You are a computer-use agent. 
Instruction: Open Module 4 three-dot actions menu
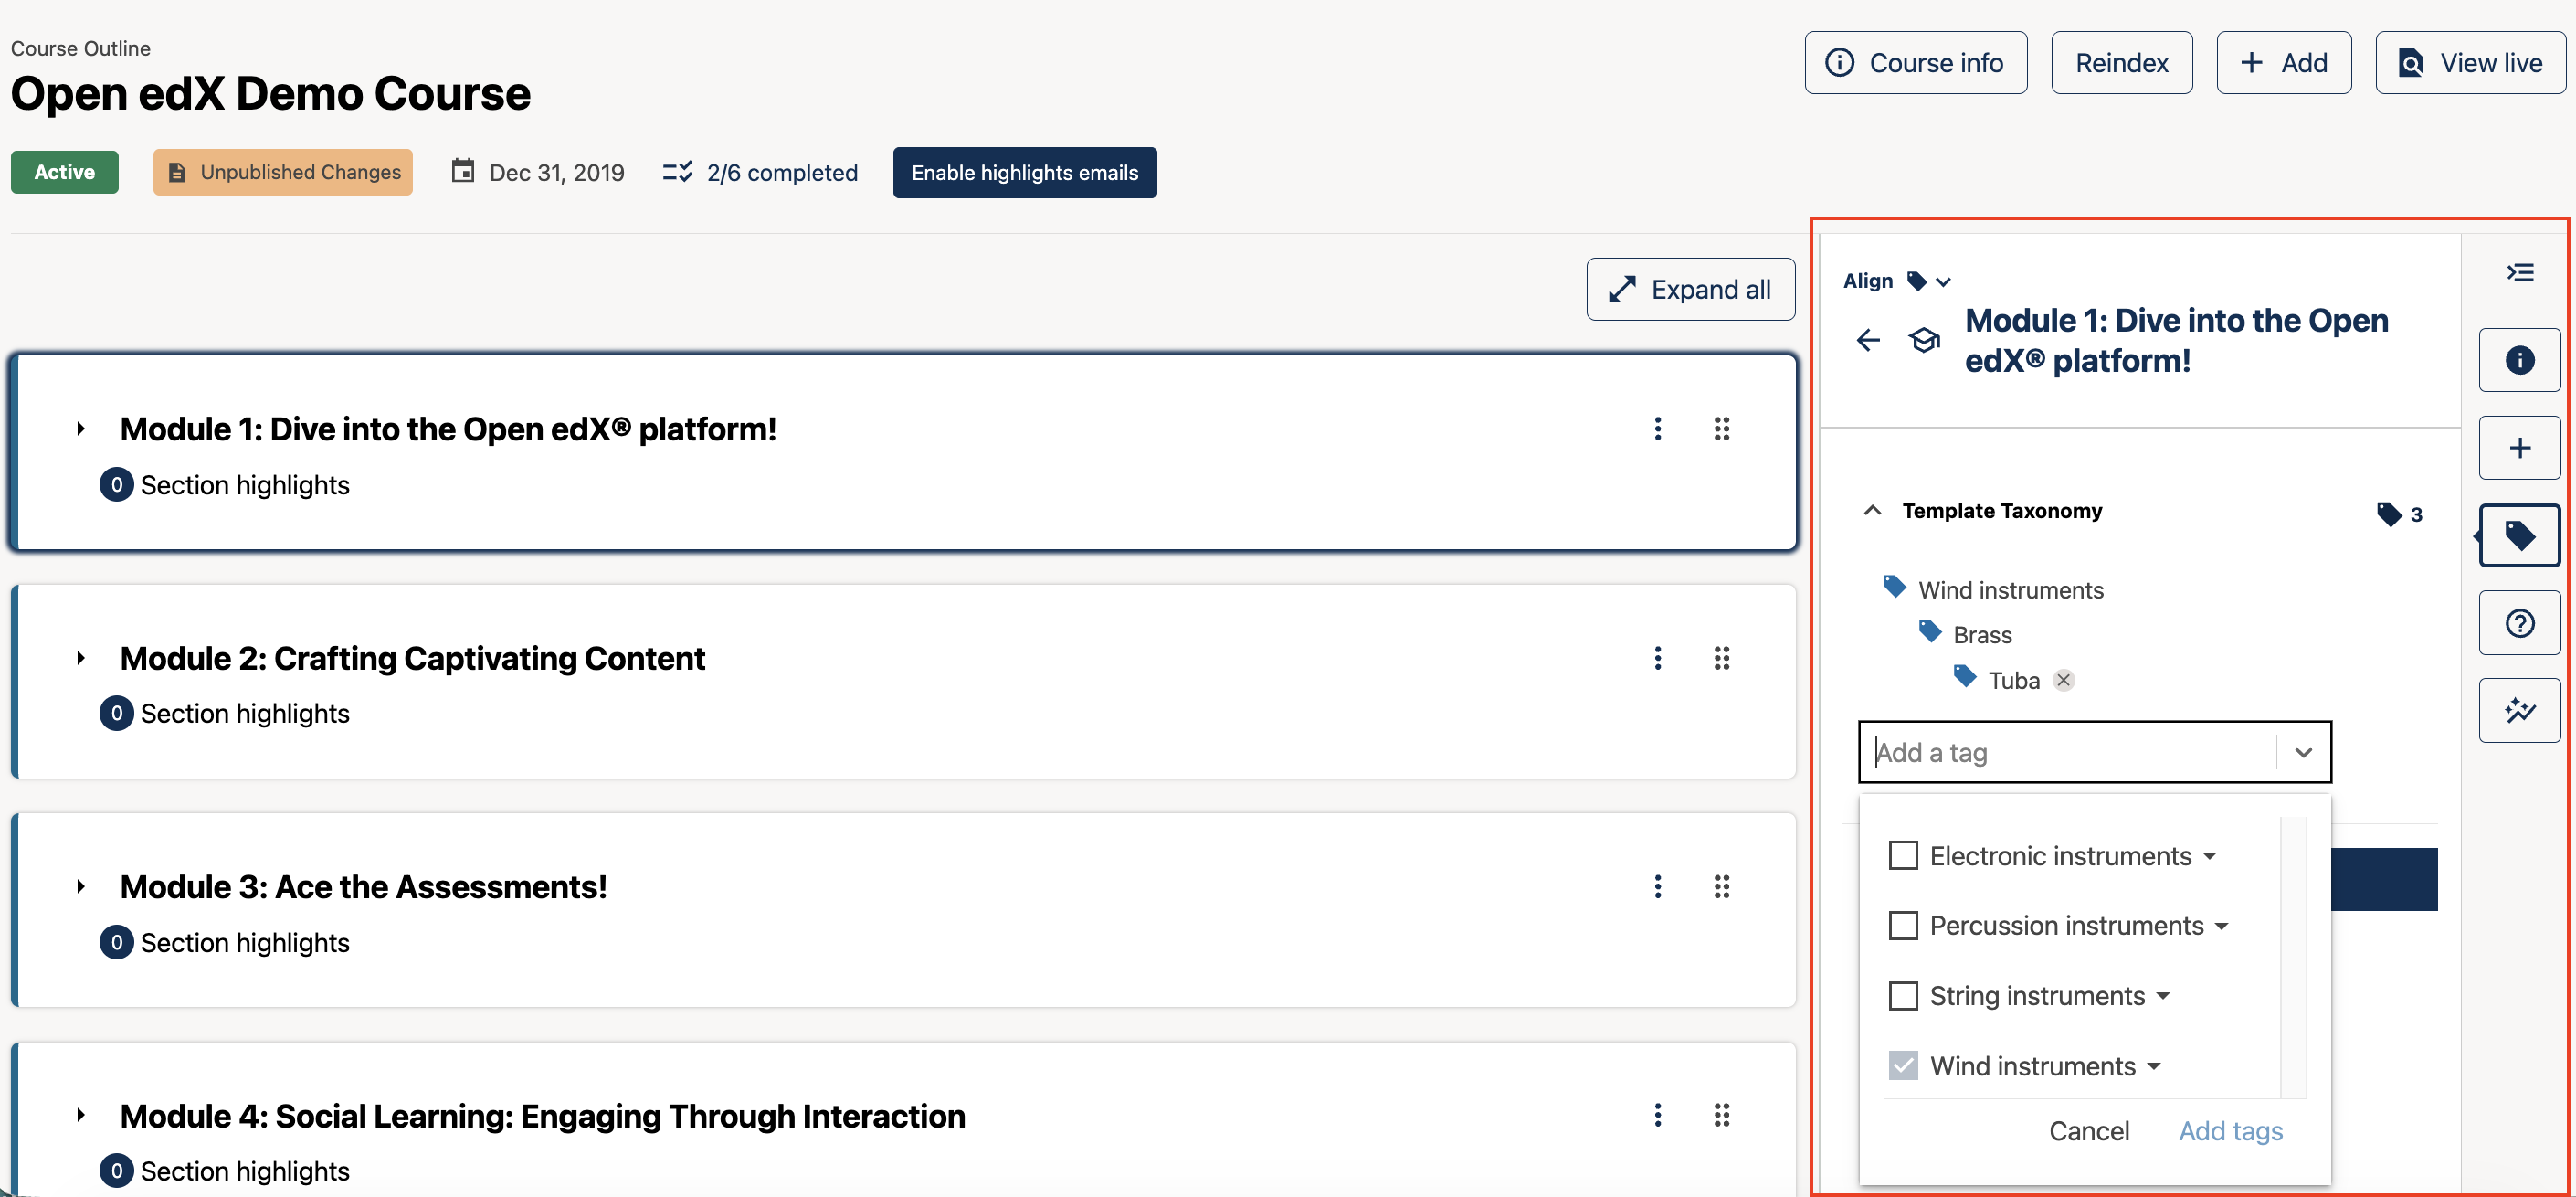(1657, 1115)
